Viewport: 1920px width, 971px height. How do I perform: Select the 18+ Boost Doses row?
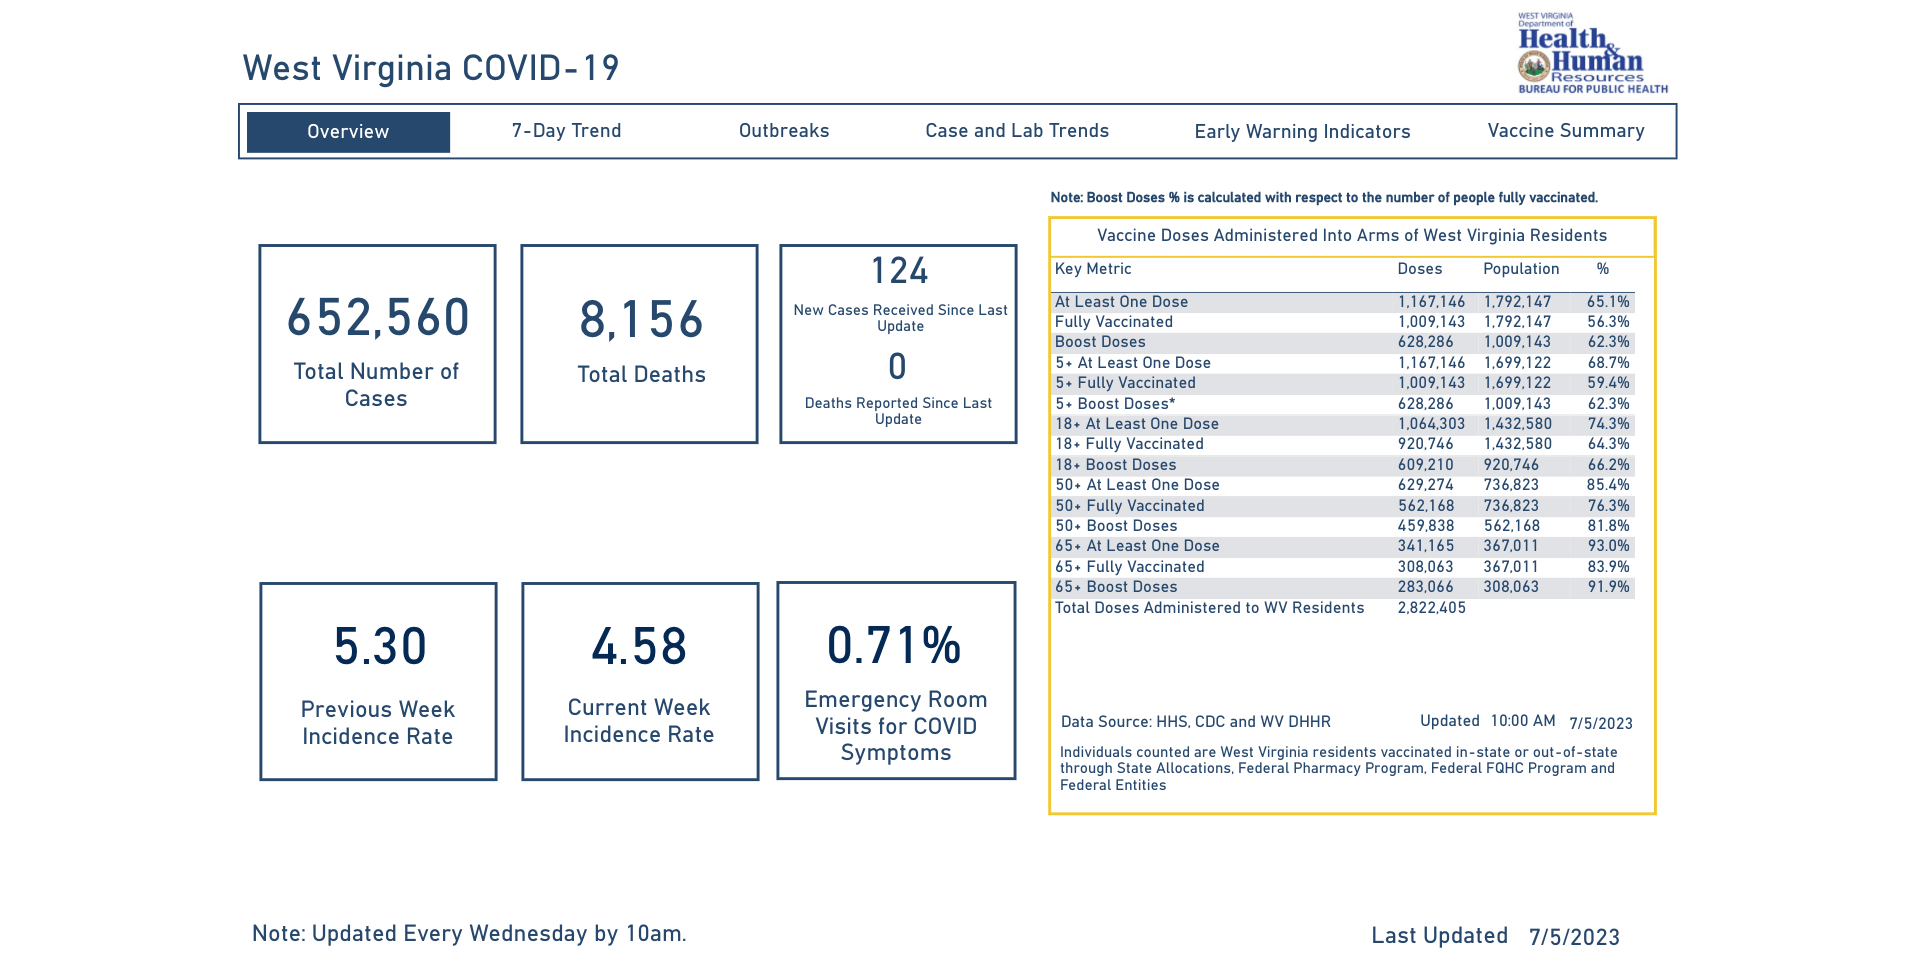tap(1343, 465)
